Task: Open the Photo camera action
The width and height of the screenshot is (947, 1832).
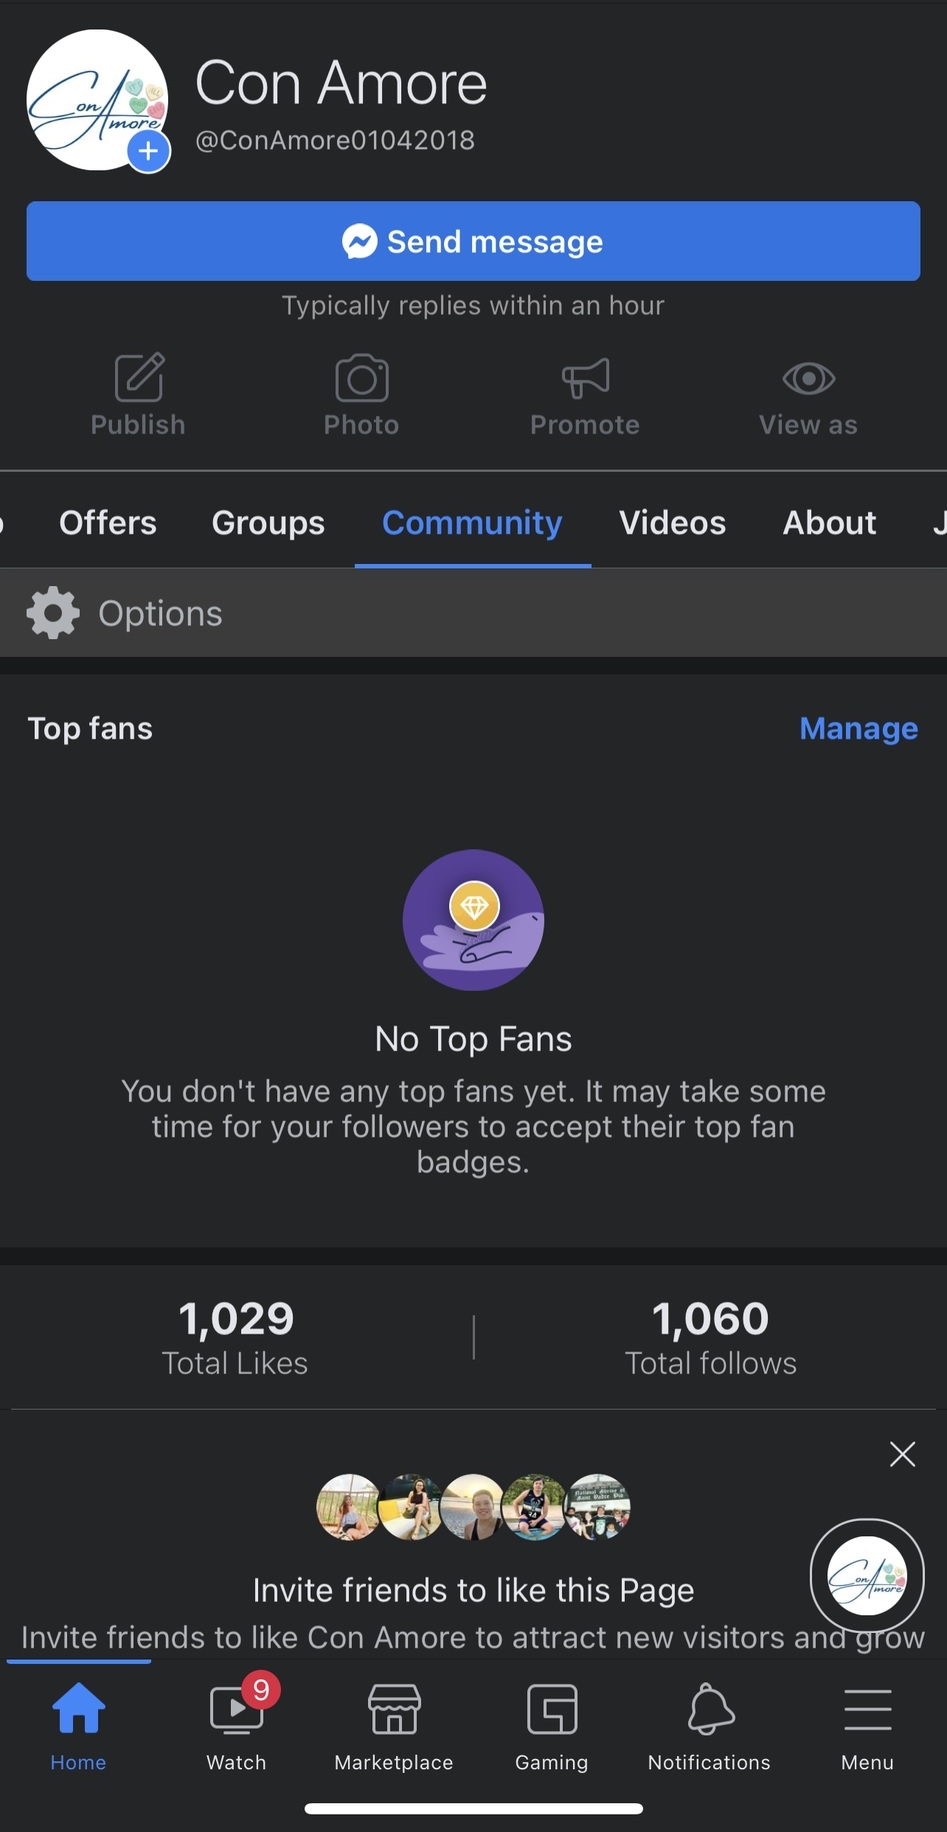Action: (361, 378)
